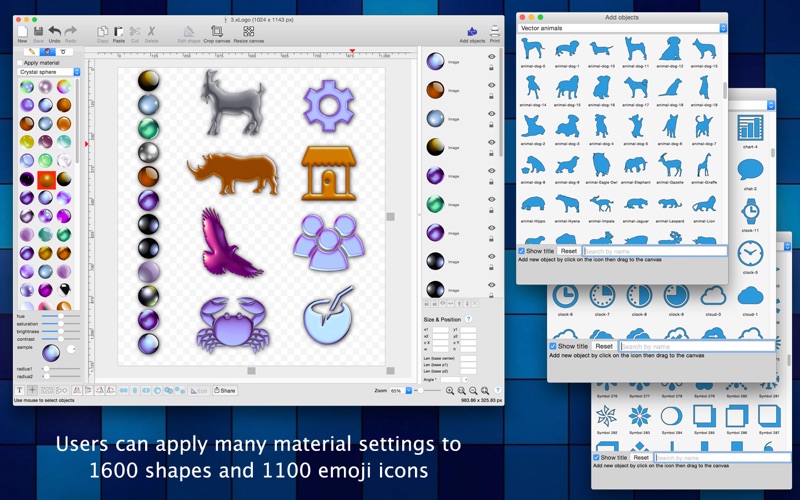This screenshot has height=500, width=800.
Task: Click the Print icon
Action: point(494,32)
